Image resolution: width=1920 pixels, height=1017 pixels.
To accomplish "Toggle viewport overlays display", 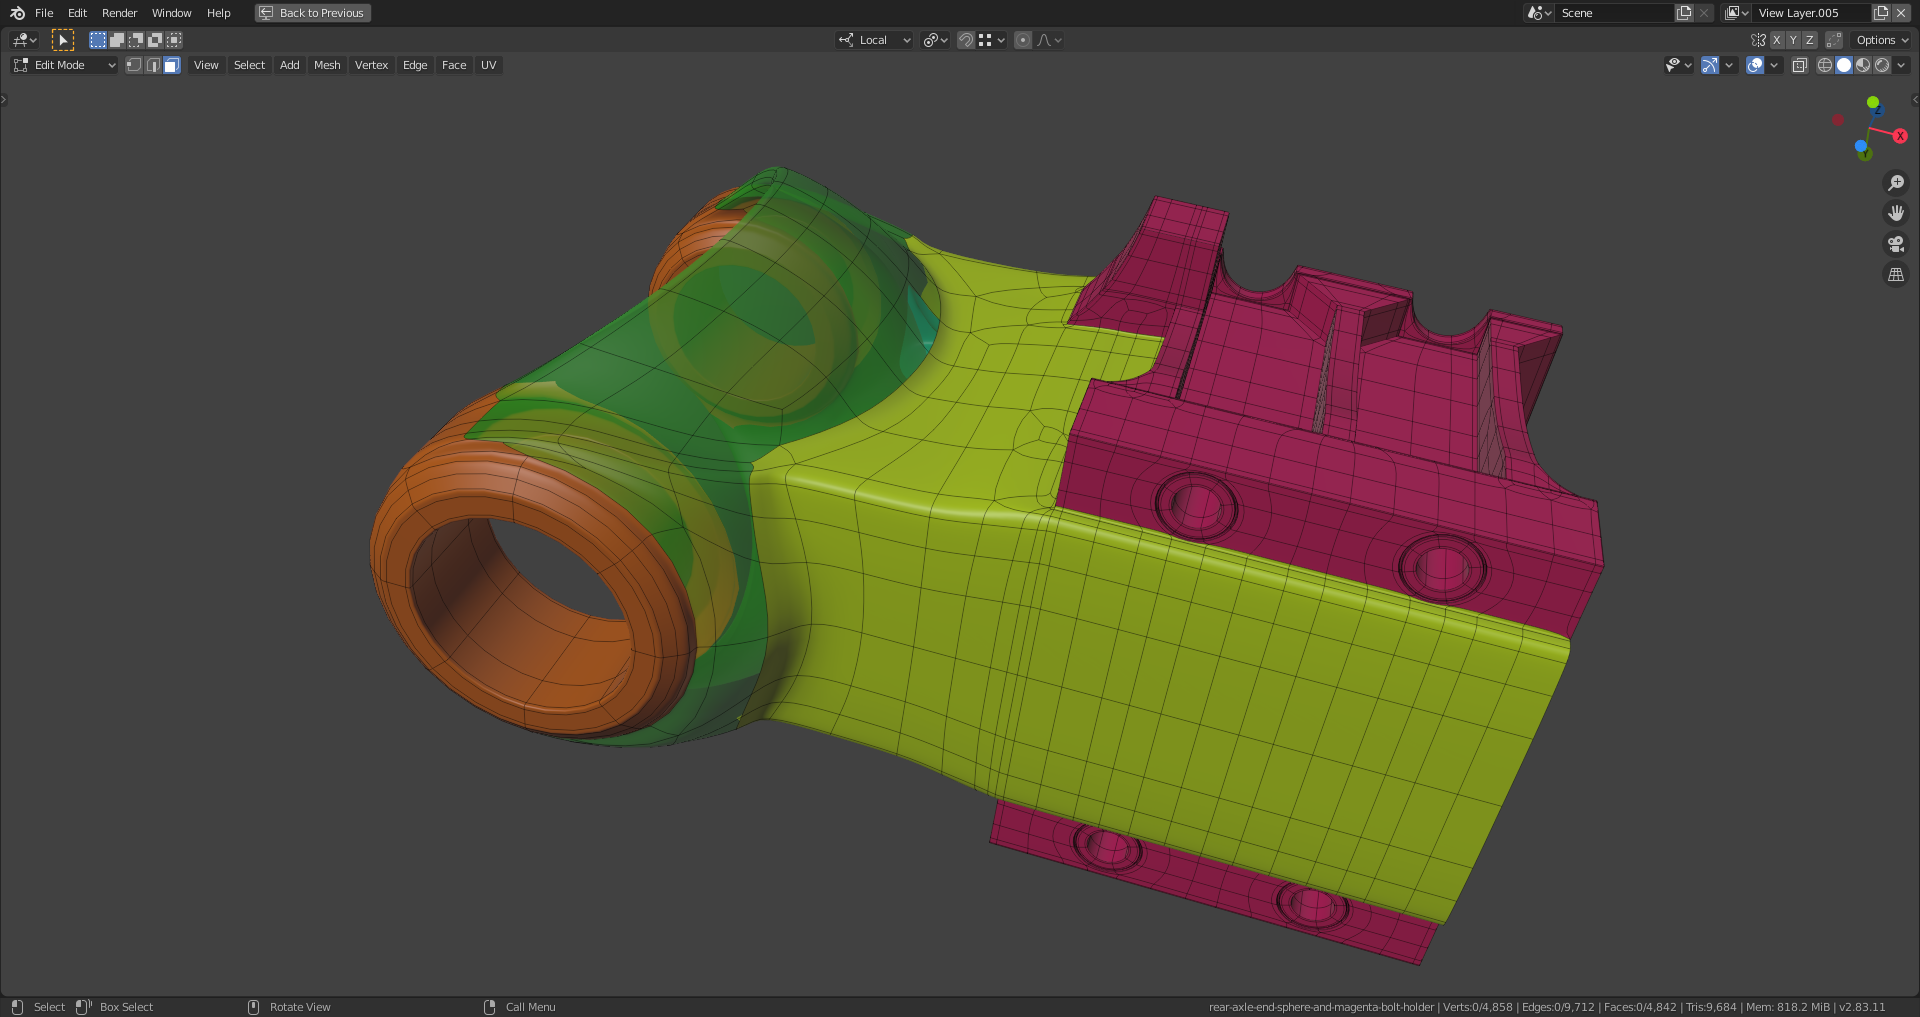I will click(1755, 65).
